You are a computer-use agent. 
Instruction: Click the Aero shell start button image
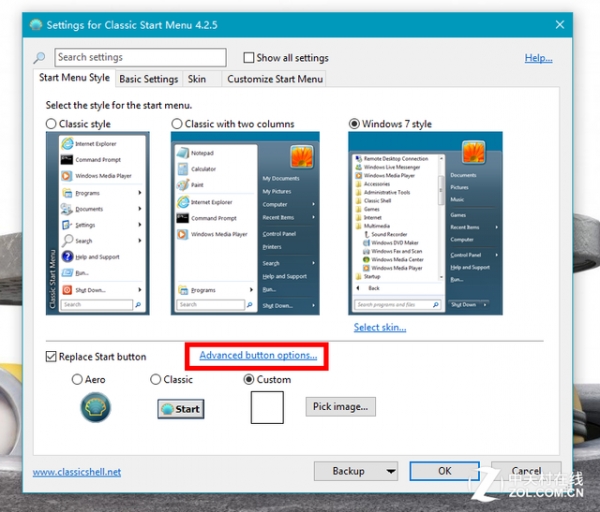point(95,406)
